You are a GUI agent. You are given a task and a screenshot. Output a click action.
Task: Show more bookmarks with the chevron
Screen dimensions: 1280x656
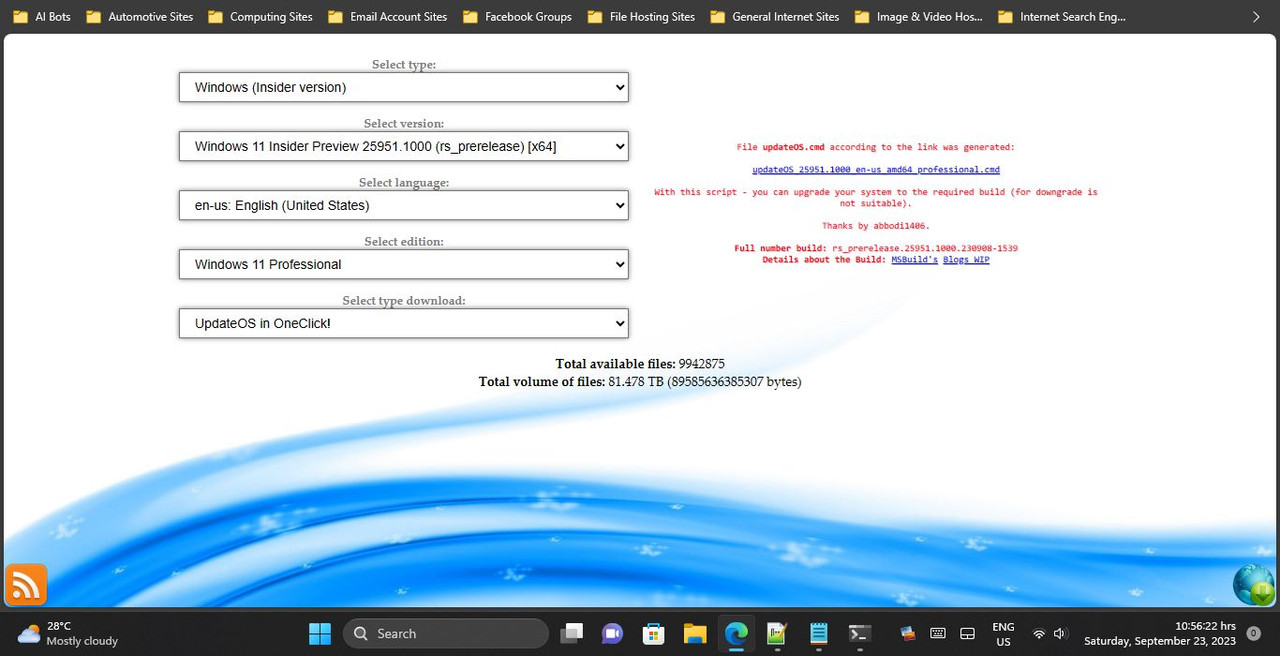pyautogui.click(x=1256, y=16)
